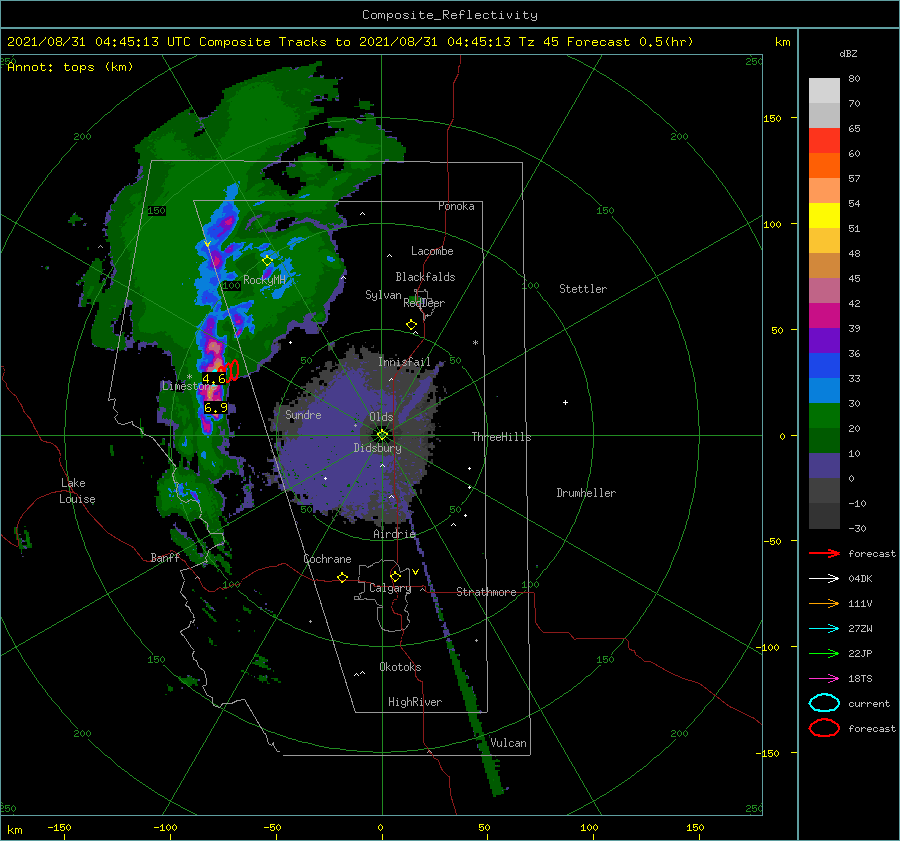Click the light blue 30-33 dBZ swatch
This screenshot has height=841, width=900.
(824, 391)
